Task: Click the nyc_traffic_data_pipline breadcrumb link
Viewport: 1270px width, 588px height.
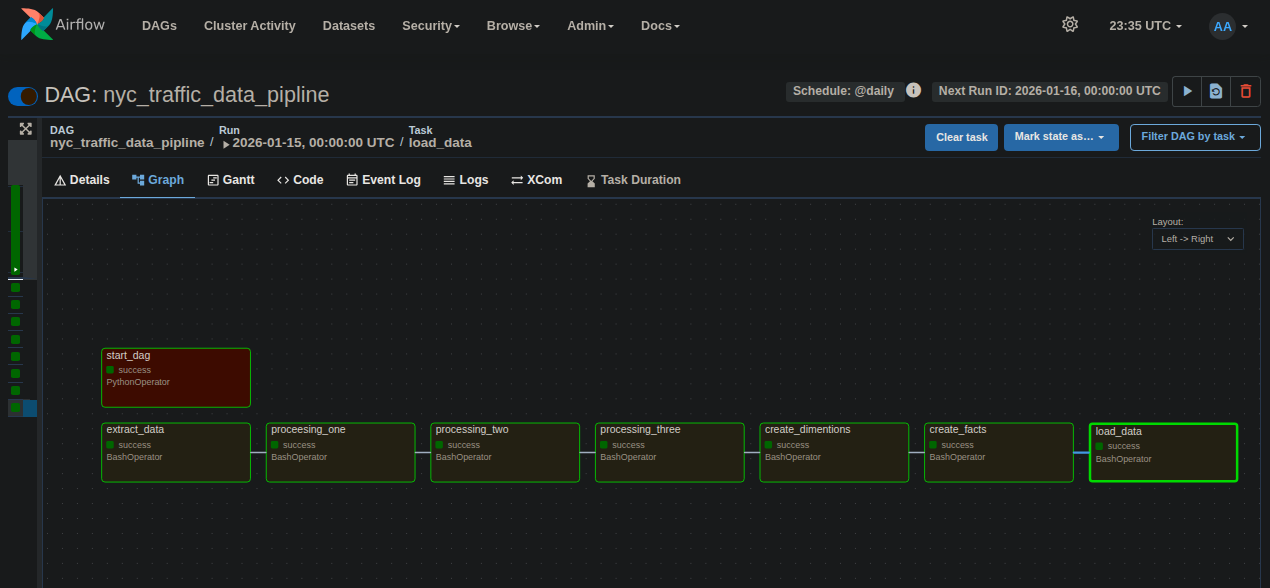Action: pyautogui.click(x=127, y=143)
